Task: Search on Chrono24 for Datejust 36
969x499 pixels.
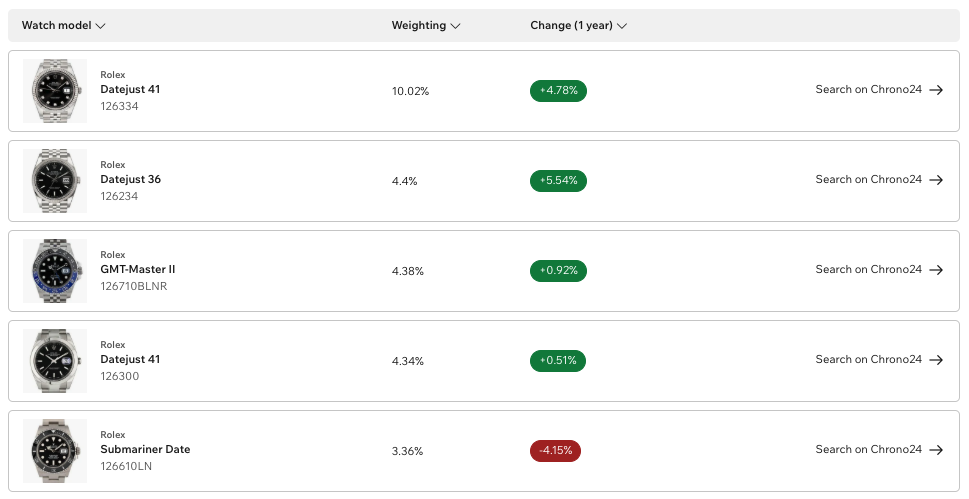Action: [868, 179]
